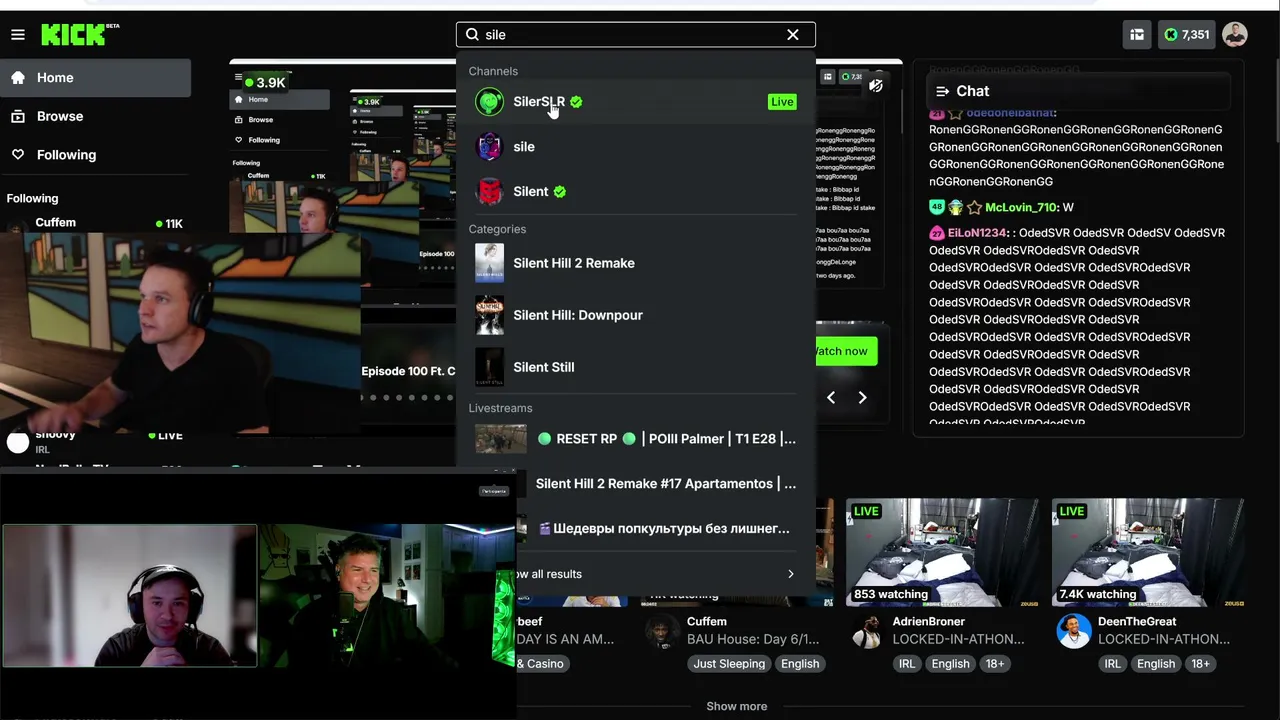Click the RESET RP livestream thumbnail
The height and width of the screenshot is (720, 1280).
pyautogui.click(x=500, y=439)
